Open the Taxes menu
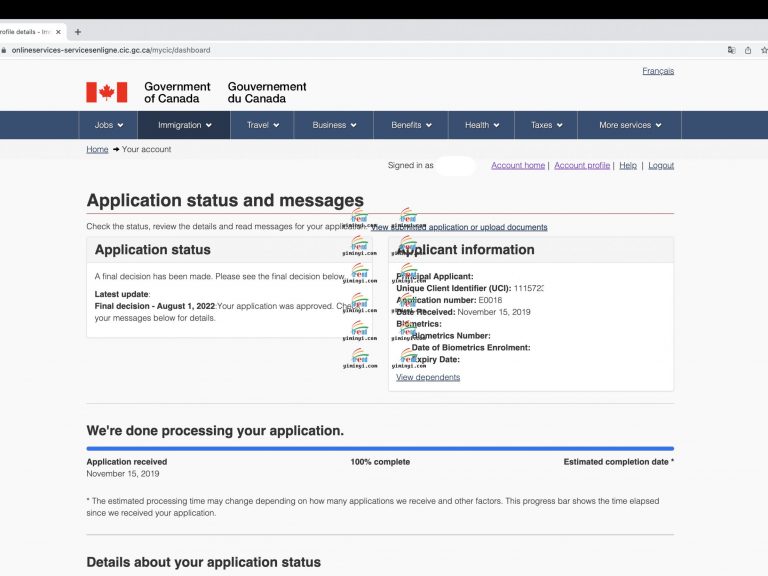Image resolution: width=768 pixels, height=576 pixels. [546, 125]
